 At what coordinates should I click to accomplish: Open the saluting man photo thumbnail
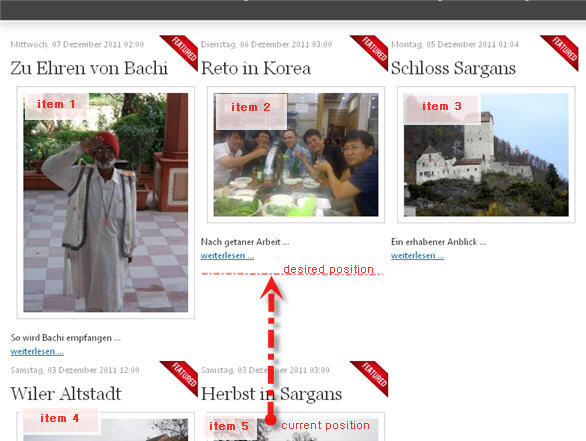click(x=105, y=203)
